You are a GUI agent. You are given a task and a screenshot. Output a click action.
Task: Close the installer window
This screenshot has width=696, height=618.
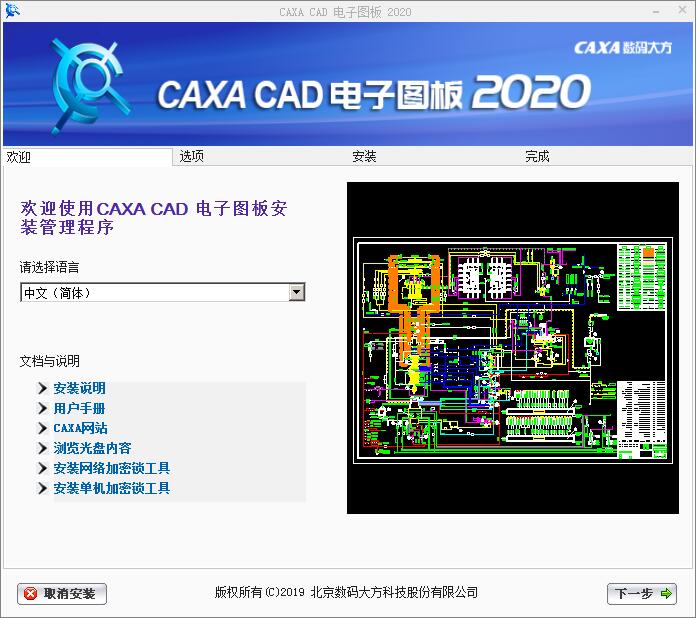(683, 10)
